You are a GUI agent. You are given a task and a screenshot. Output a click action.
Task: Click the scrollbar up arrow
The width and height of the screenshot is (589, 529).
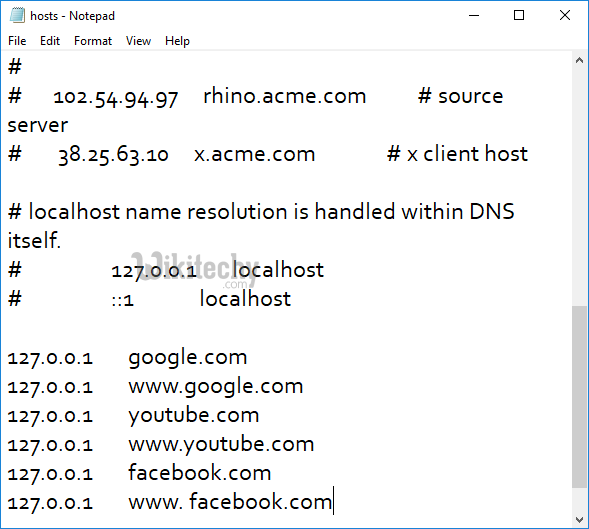tap(579, 60)
